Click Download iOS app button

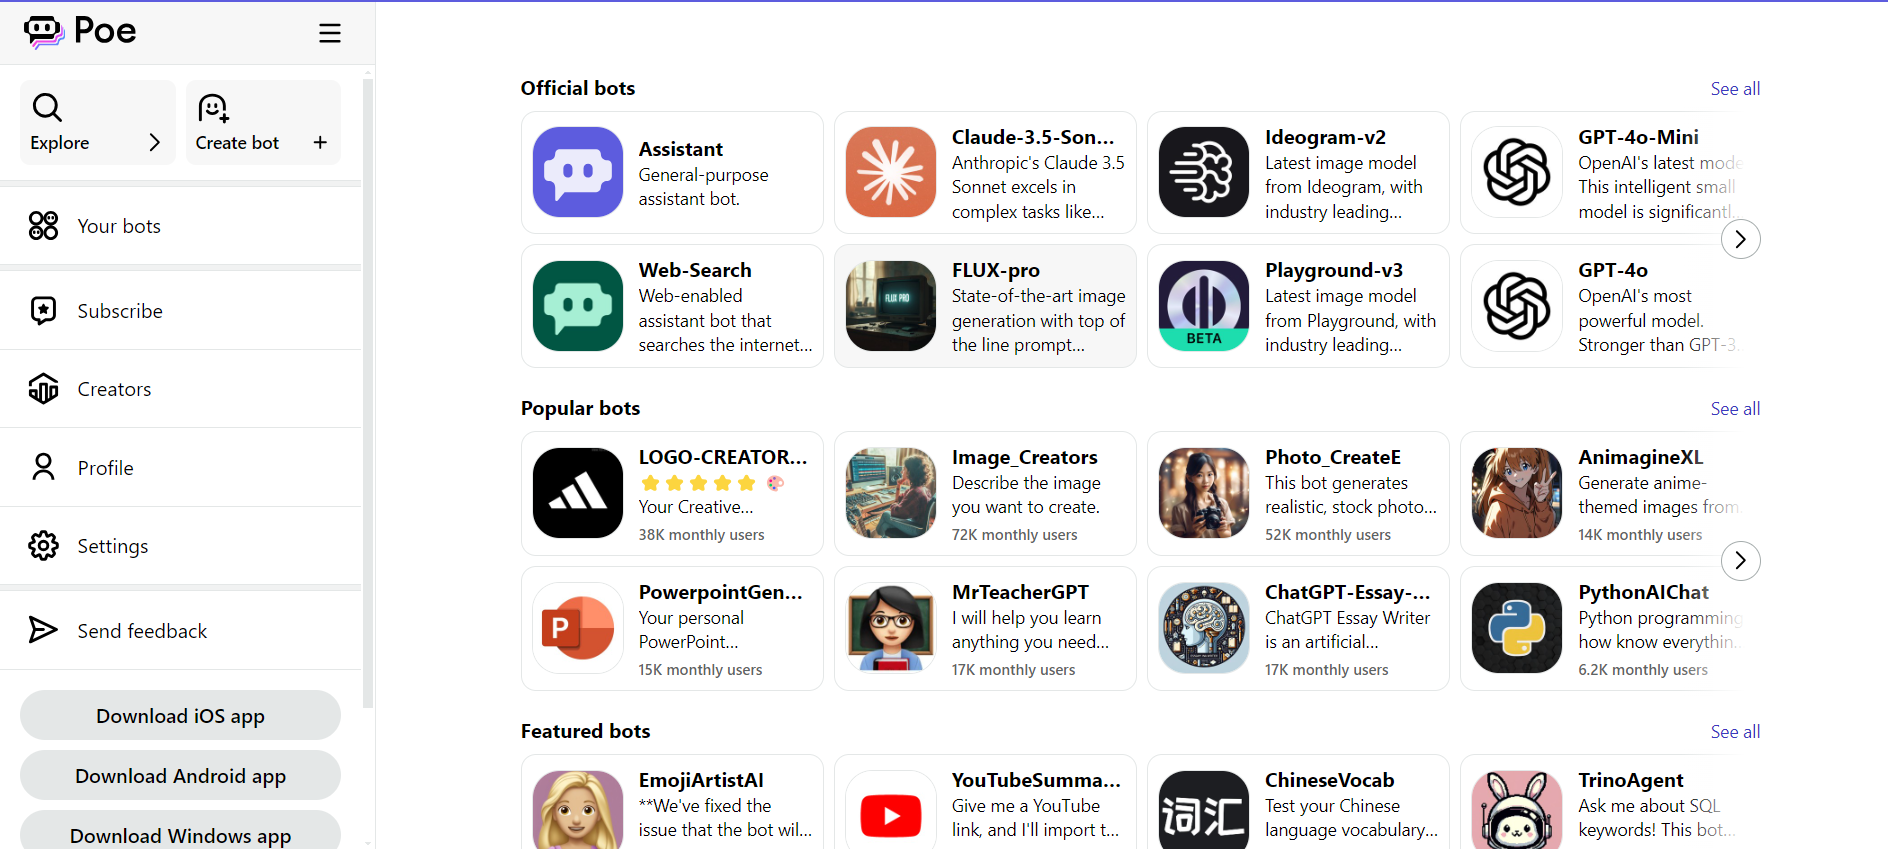pos(180,716)
